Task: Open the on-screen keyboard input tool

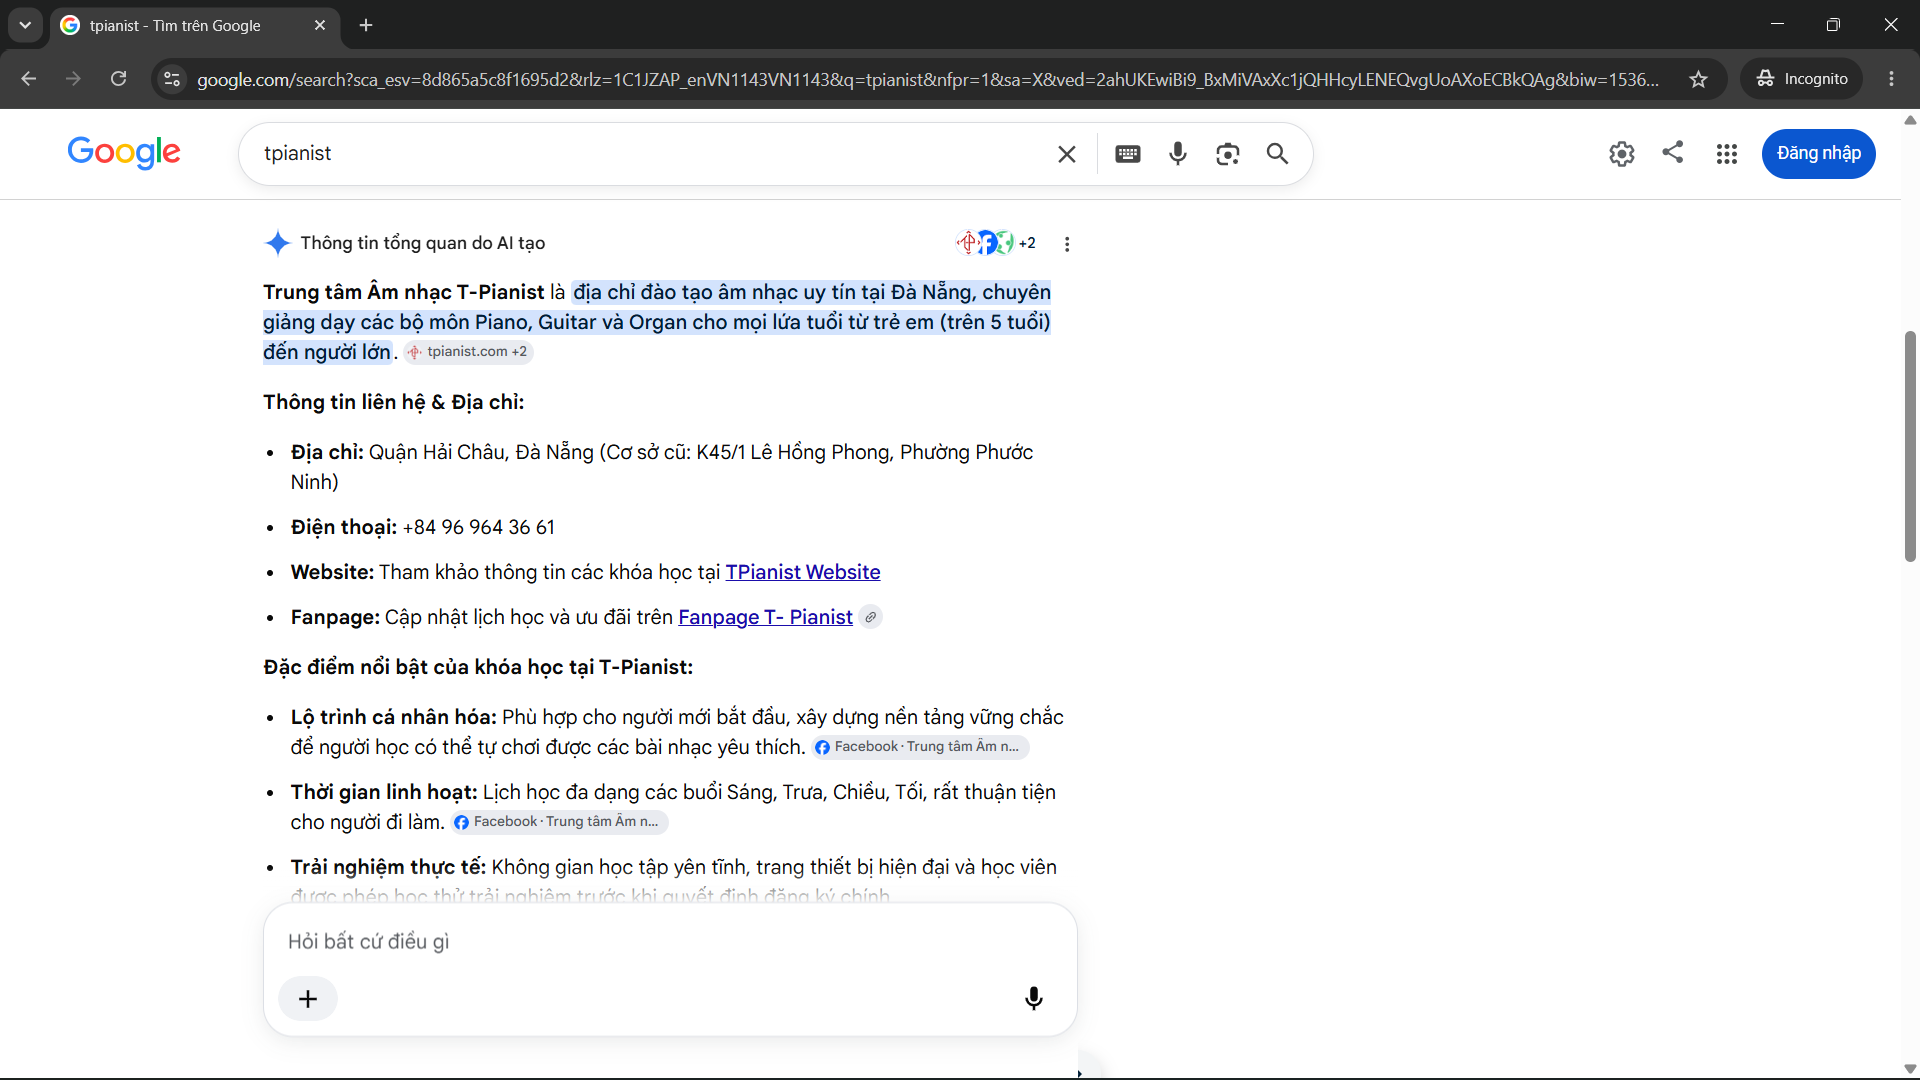Action: (x=1128, y=154)
